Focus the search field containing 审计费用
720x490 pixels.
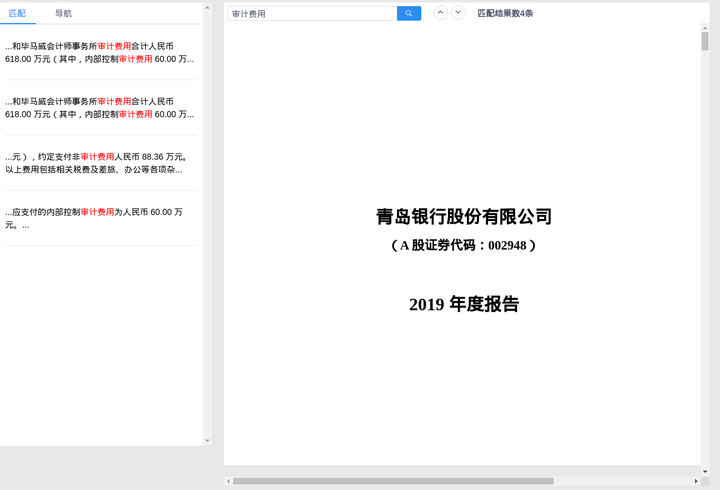coord(312,14)
